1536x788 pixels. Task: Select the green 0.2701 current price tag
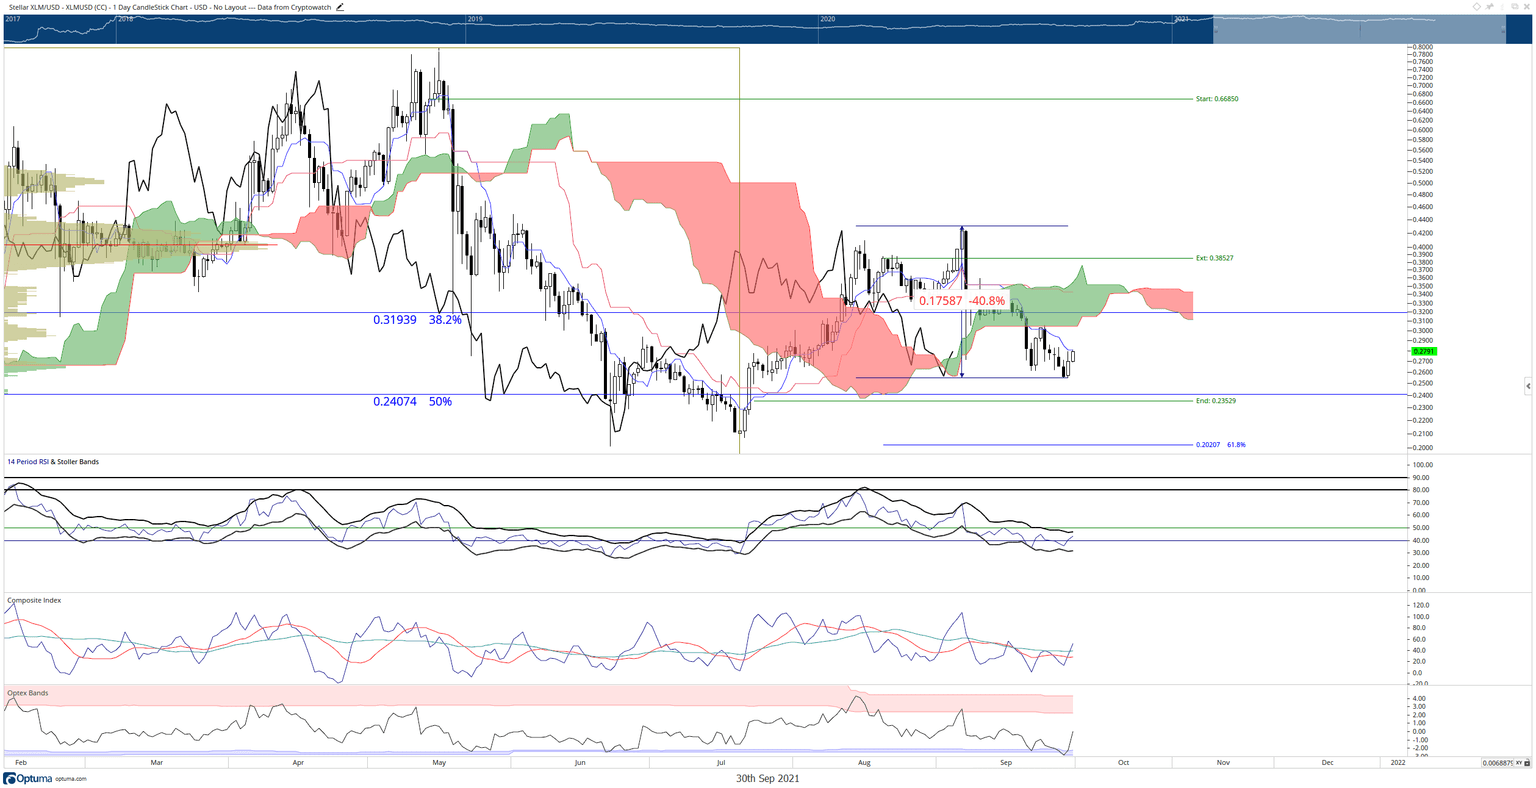tap(1423, 352)
